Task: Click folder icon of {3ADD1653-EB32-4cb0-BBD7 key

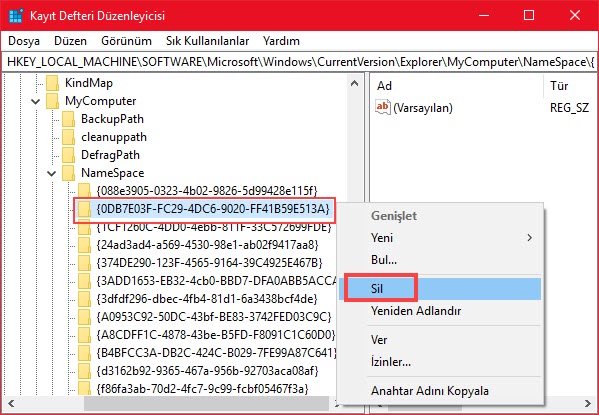Action: 84,281
